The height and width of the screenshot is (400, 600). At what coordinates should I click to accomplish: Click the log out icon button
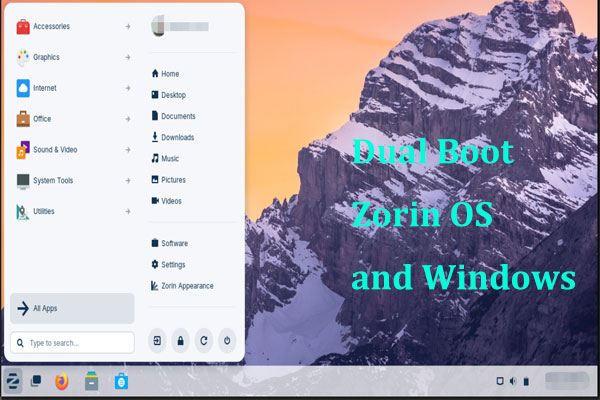point(157,341)
